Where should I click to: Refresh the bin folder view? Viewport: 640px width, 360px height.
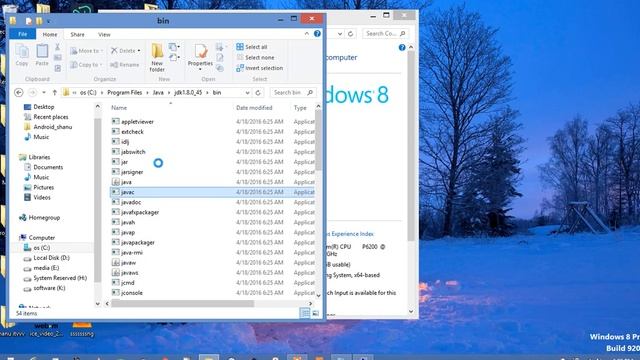[x=258, y=93]
